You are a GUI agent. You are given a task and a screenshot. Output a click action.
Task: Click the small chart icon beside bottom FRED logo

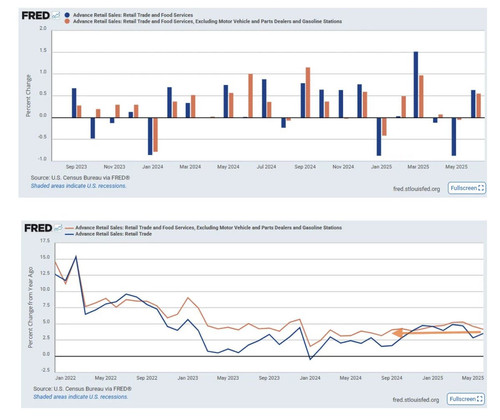[x=58, y=228]
